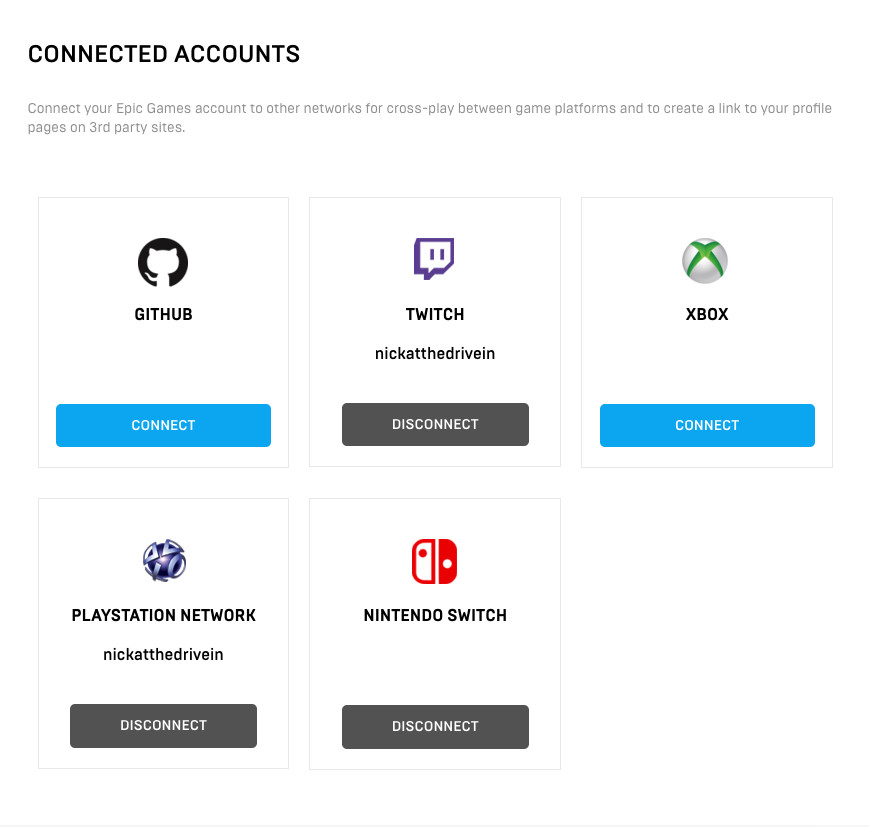Click the TWITCH card title text
Screen dimensions: 869x827
[x=435, y=314]
